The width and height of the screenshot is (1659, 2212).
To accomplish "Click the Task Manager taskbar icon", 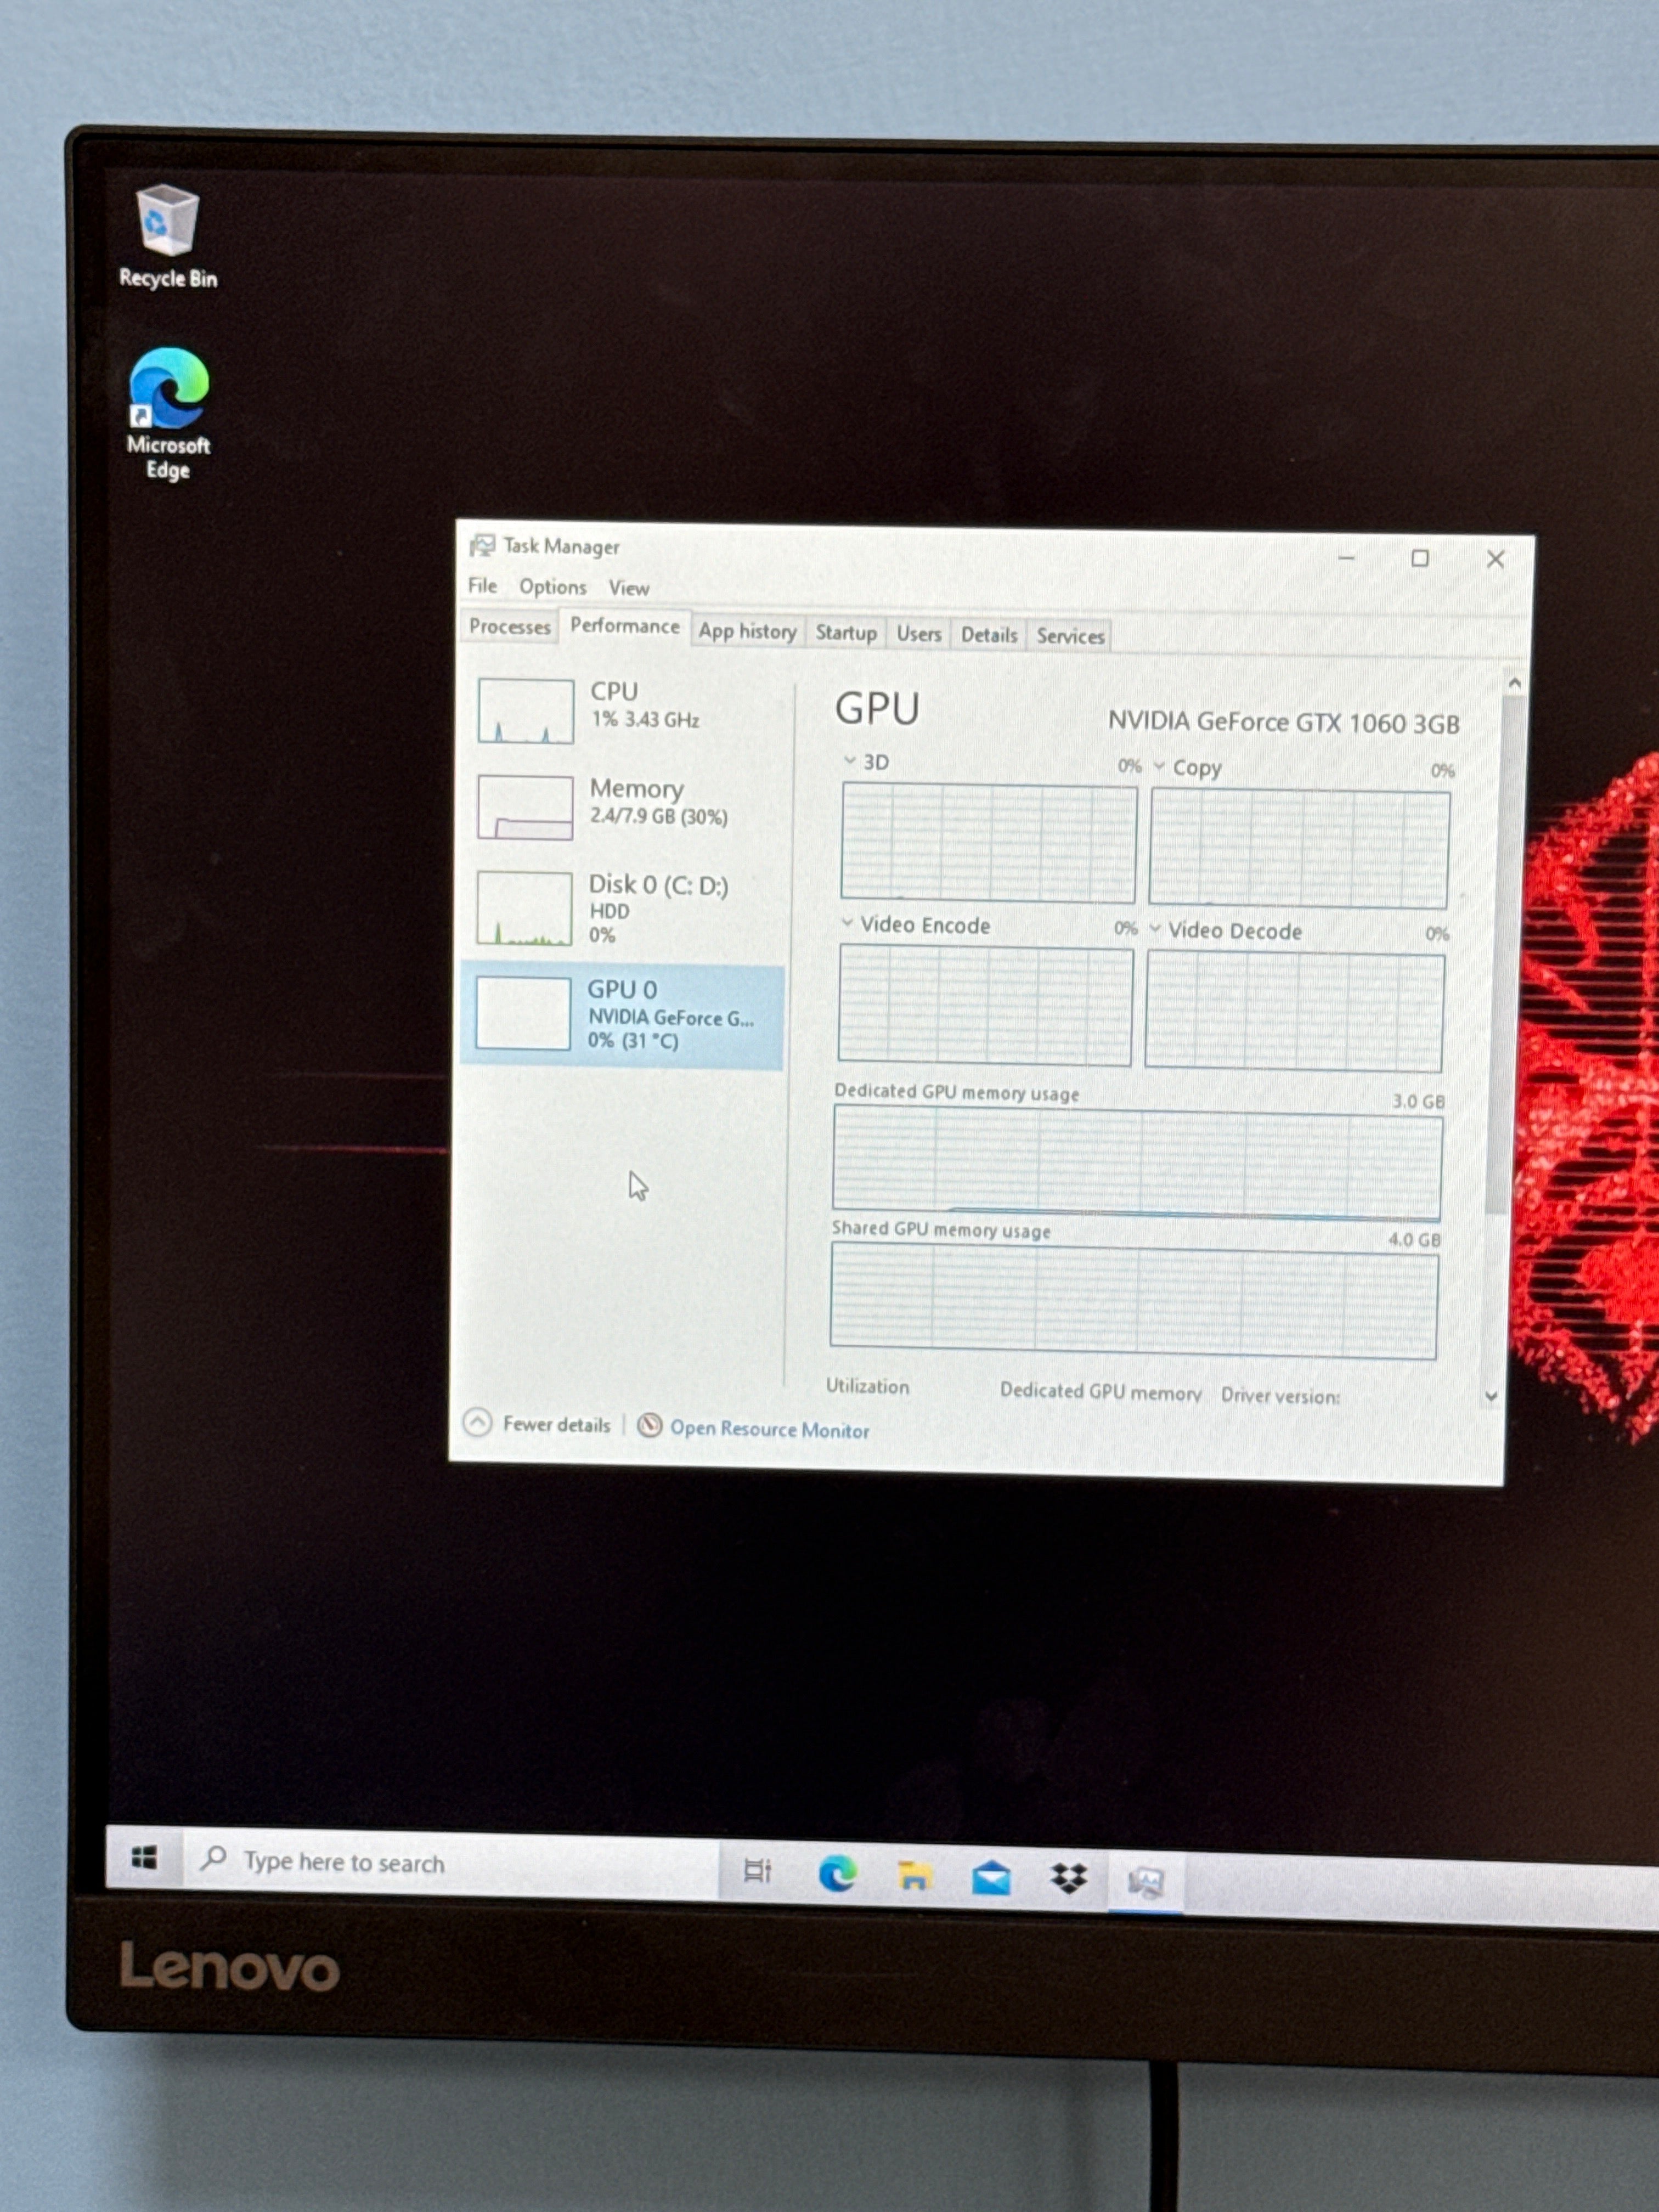I will pyautogui.click(x=1145, y=1882).
